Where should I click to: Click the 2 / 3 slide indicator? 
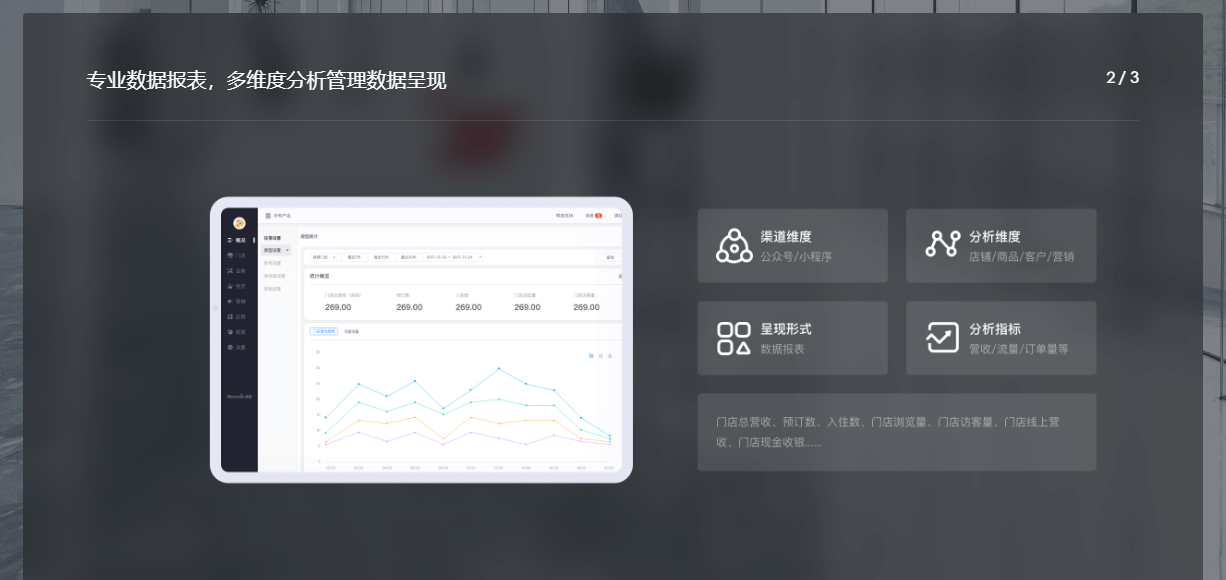tap(1122, 78)
